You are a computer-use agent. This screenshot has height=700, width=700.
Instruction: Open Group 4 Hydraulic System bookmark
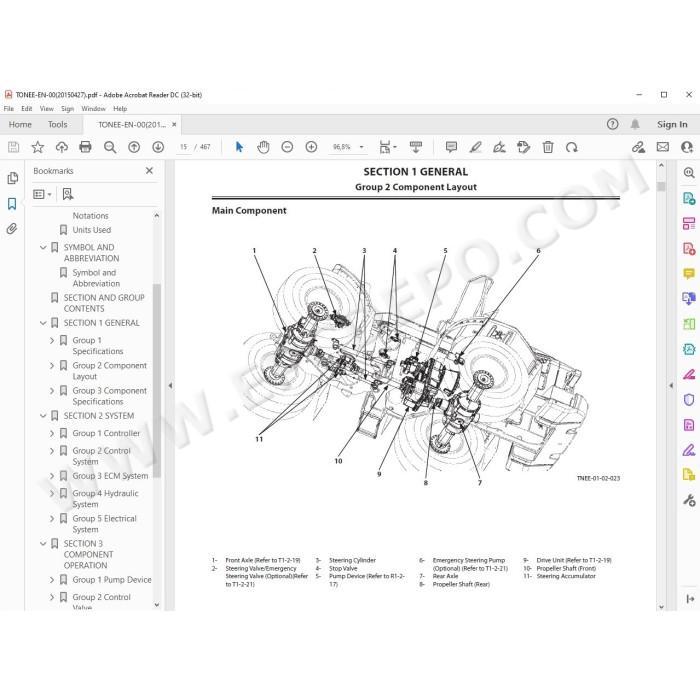[105, 499]
